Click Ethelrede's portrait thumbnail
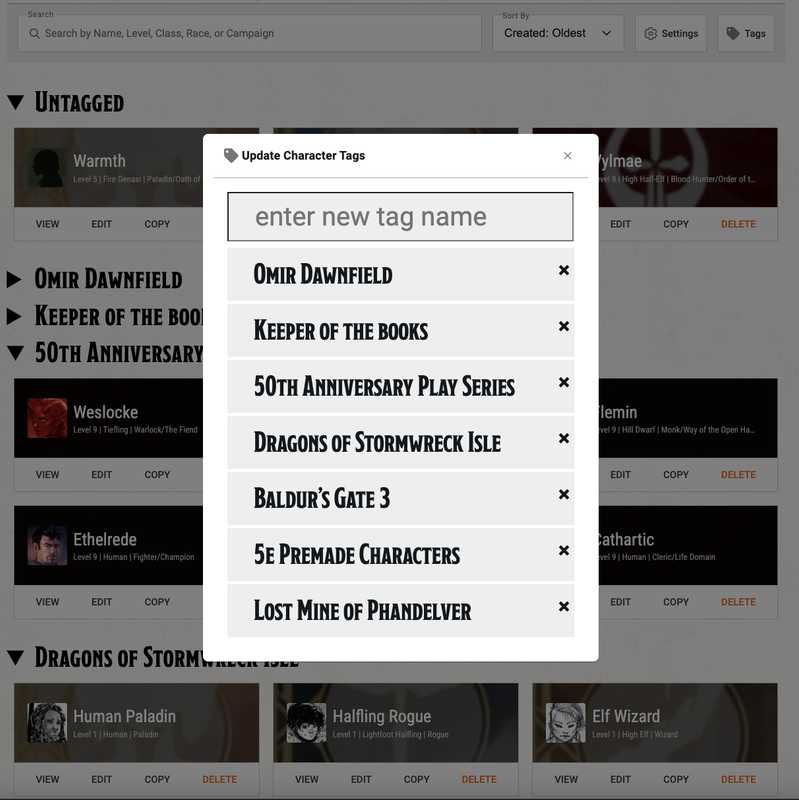799x800 pixels. (47, 545)
